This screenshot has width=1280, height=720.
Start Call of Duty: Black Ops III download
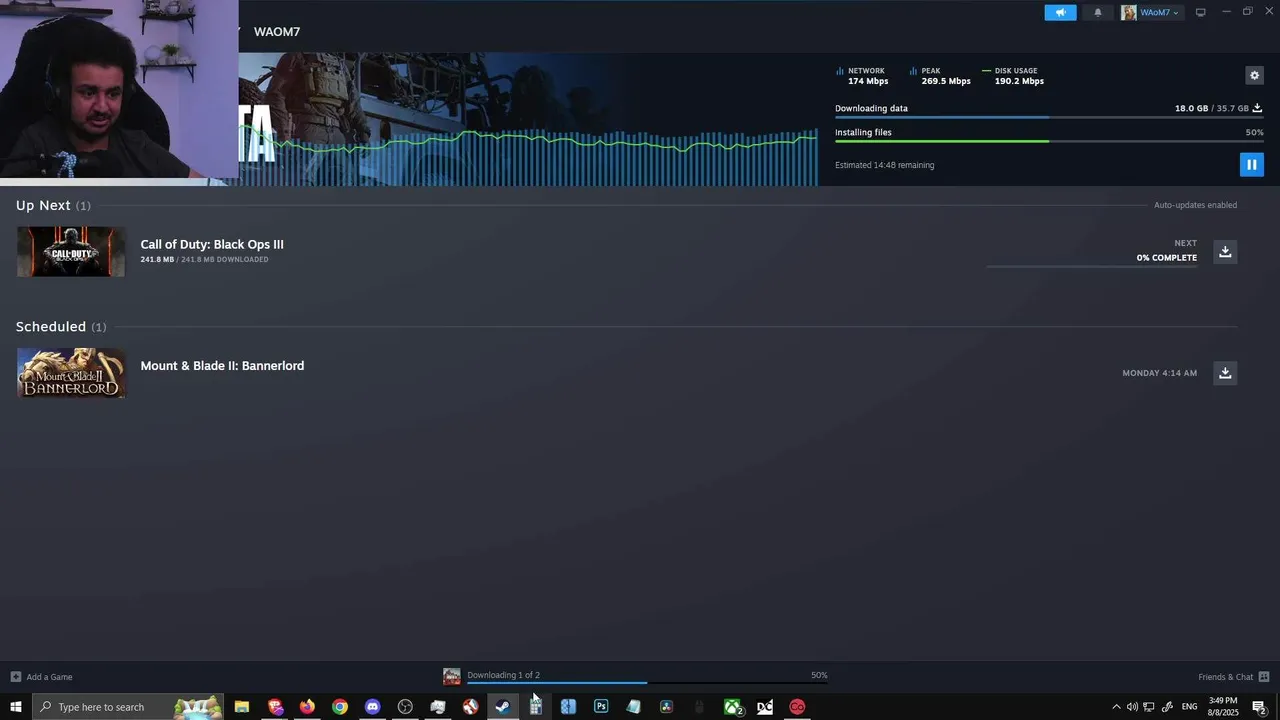[x=1225, y=251]
